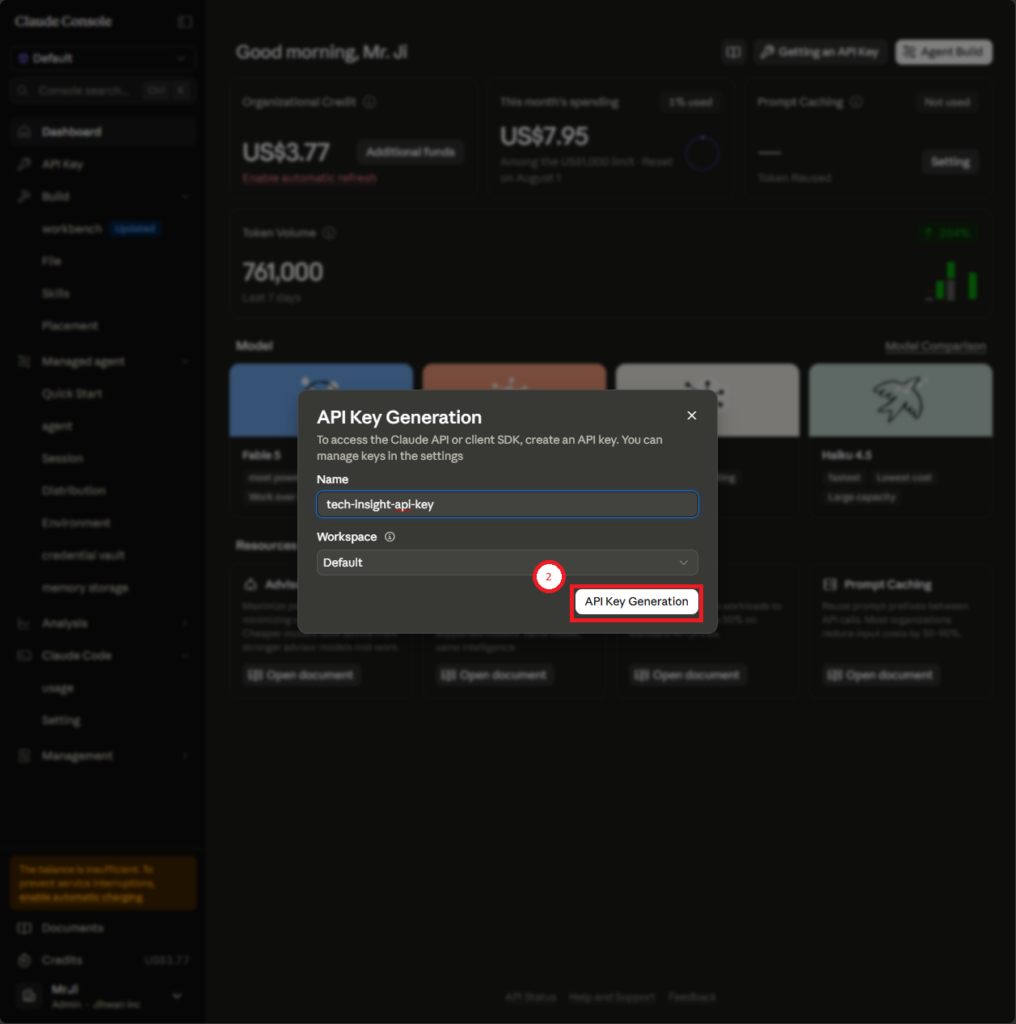Viewport: 1016px width, 1024px height.
Task: Click the Feedback footer link
Action: pos(692,997)
